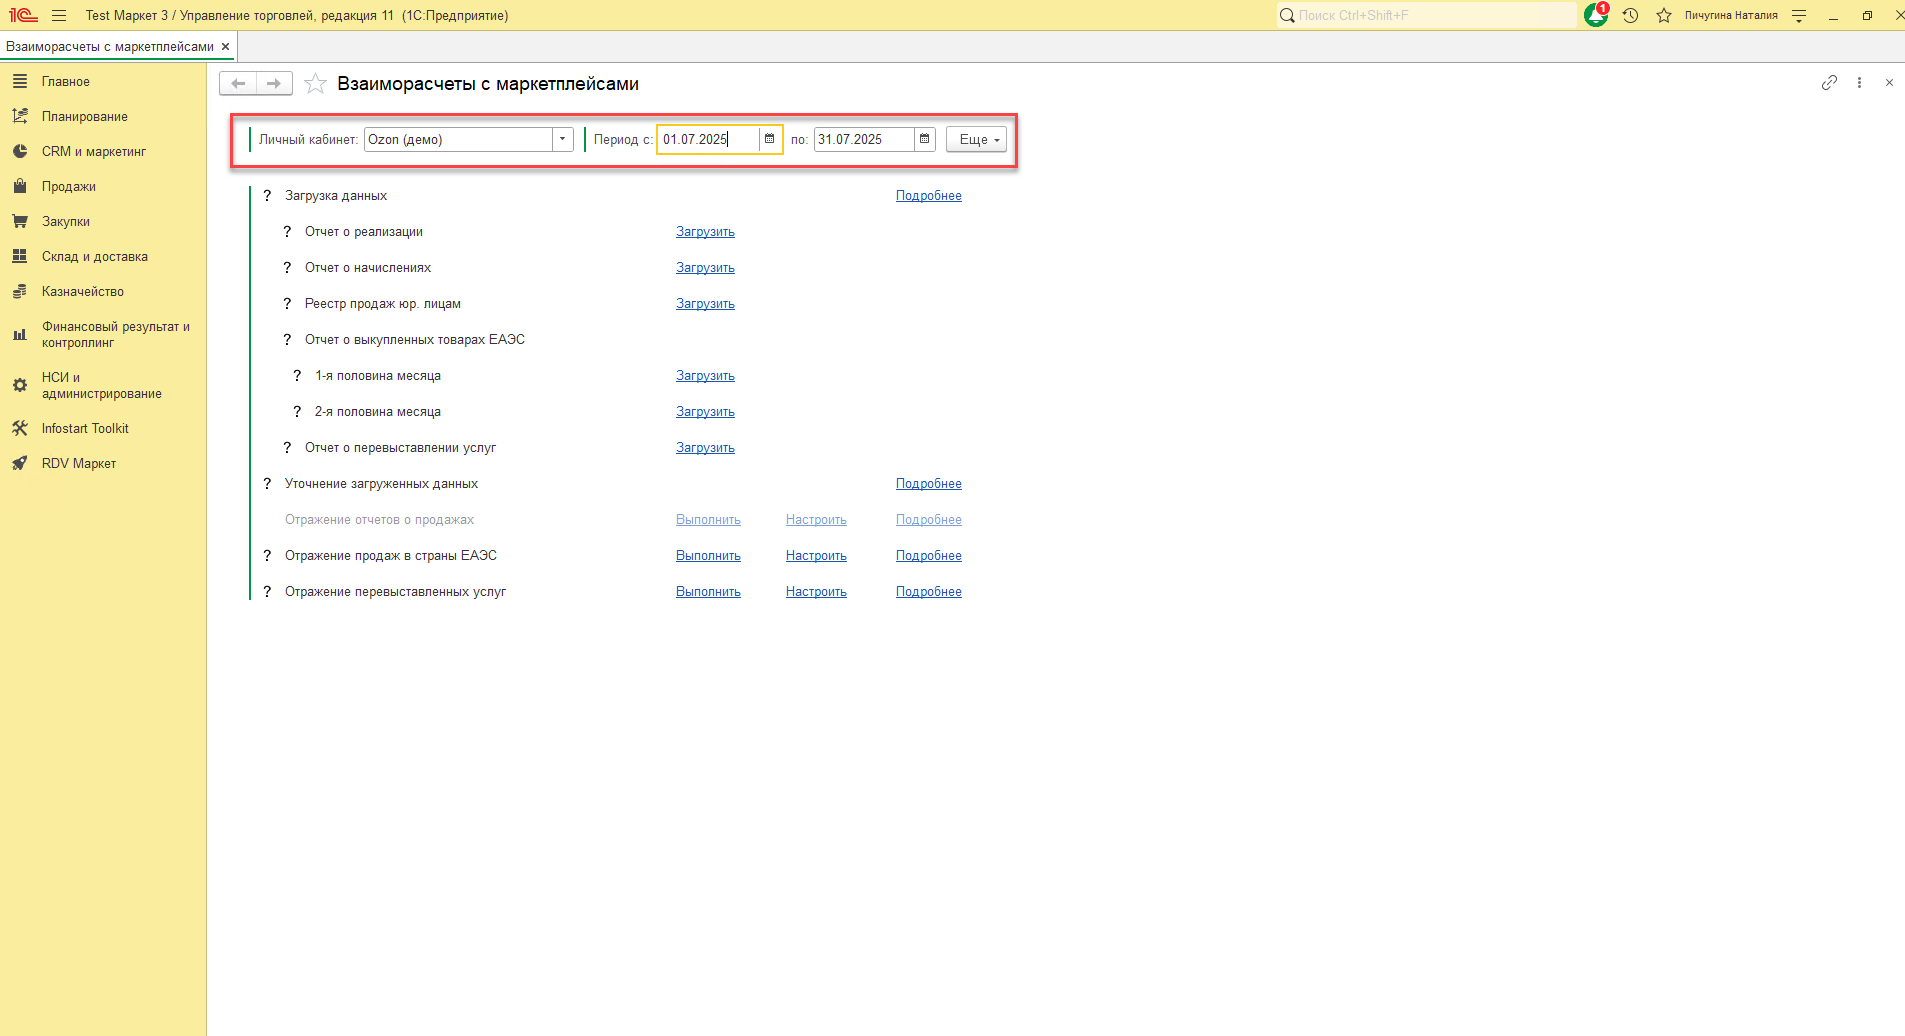
Task: Close the Взаиморасчеты с маркетплейсами tab
Action: 226,47
